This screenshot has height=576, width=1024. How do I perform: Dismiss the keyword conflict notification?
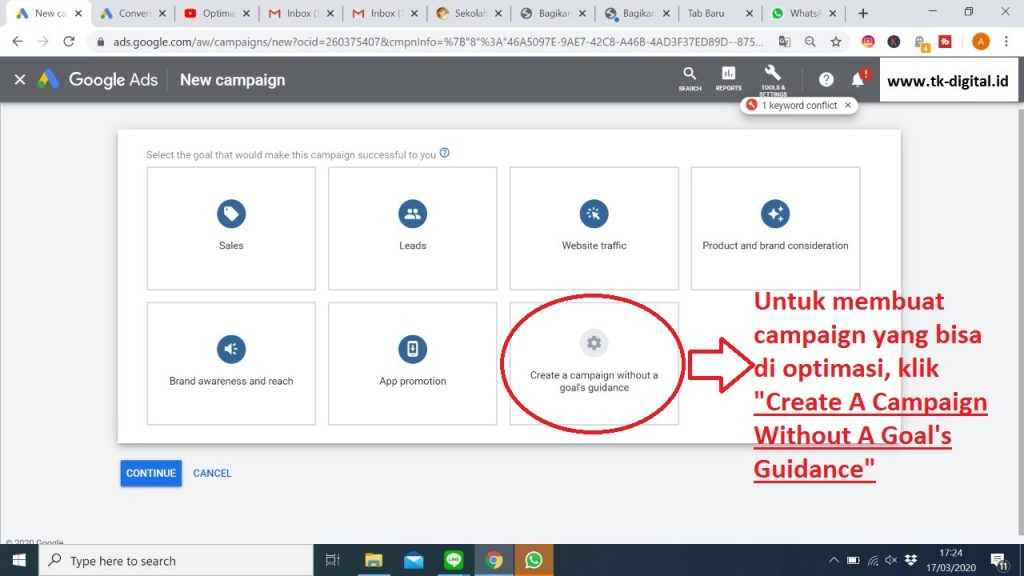coord(848,105)
